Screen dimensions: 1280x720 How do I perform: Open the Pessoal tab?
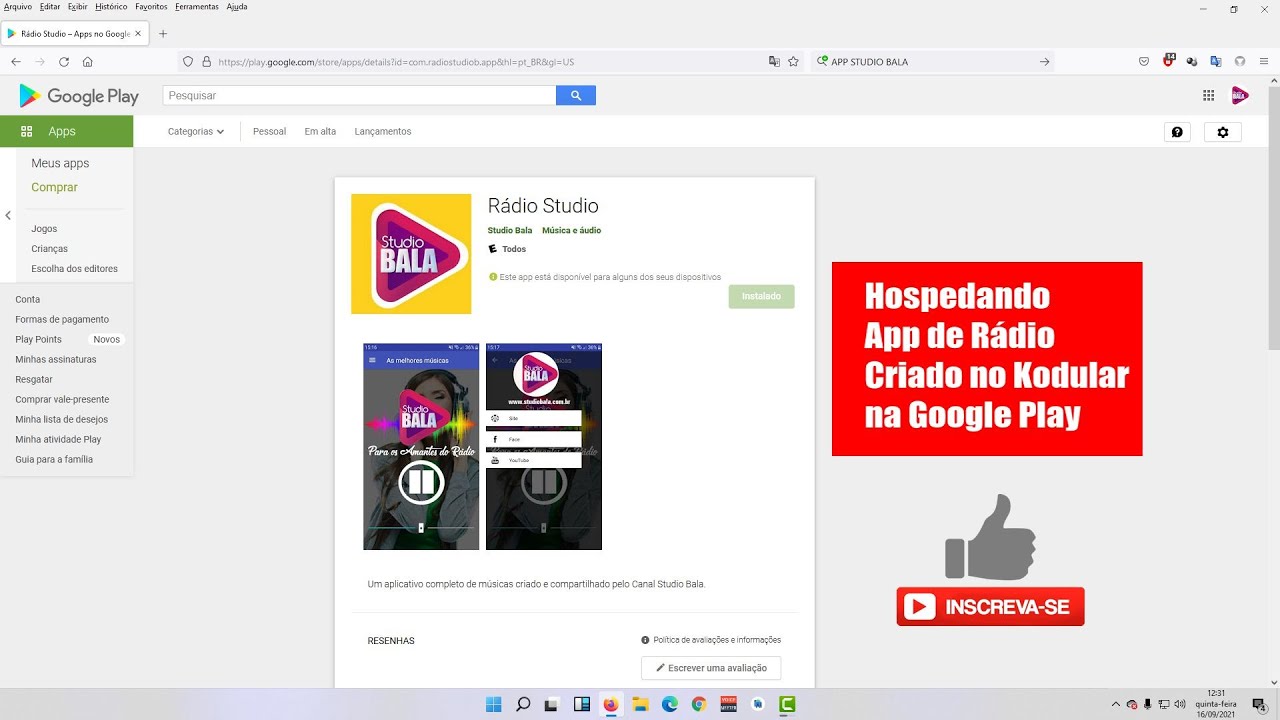point(269,131)
